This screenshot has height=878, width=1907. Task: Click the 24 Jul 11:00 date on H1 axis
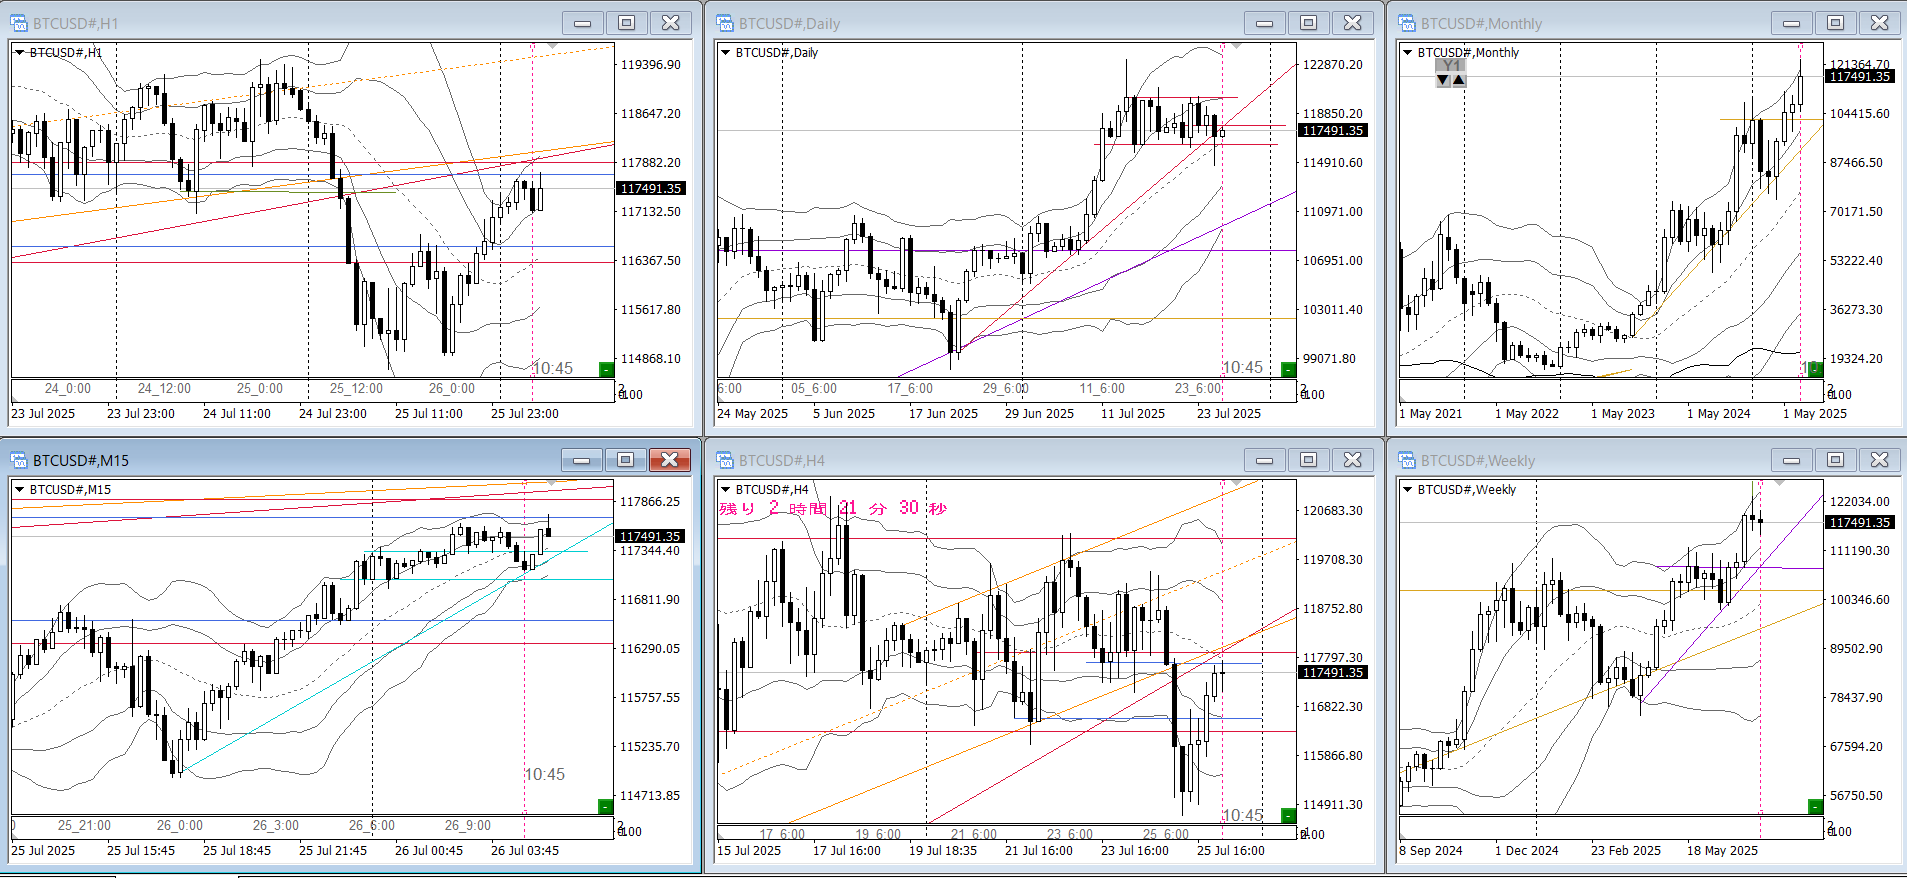coord(237,413)
